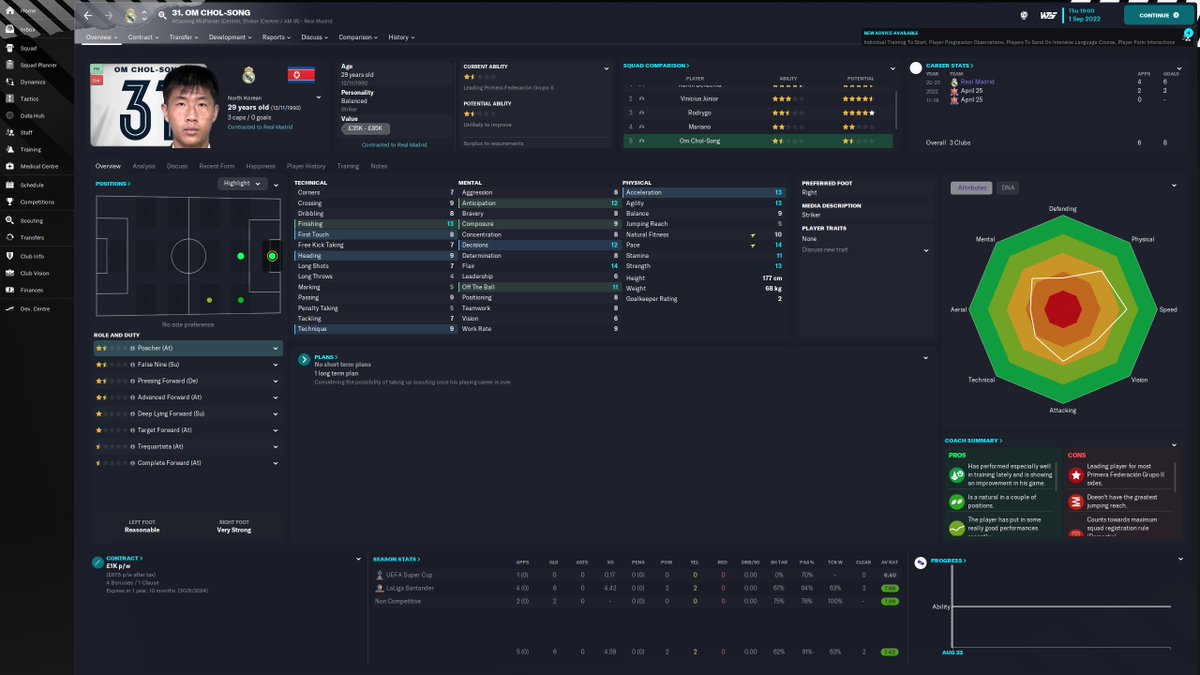
Task: Open the Transfer menu
Action: click(184, 37)
